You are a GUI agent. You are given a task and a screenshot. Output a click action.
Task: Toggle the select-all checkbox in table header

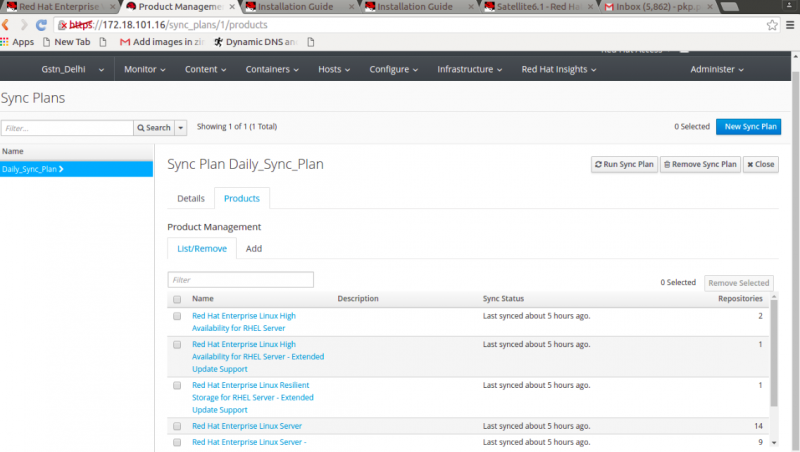pos(177,299)
